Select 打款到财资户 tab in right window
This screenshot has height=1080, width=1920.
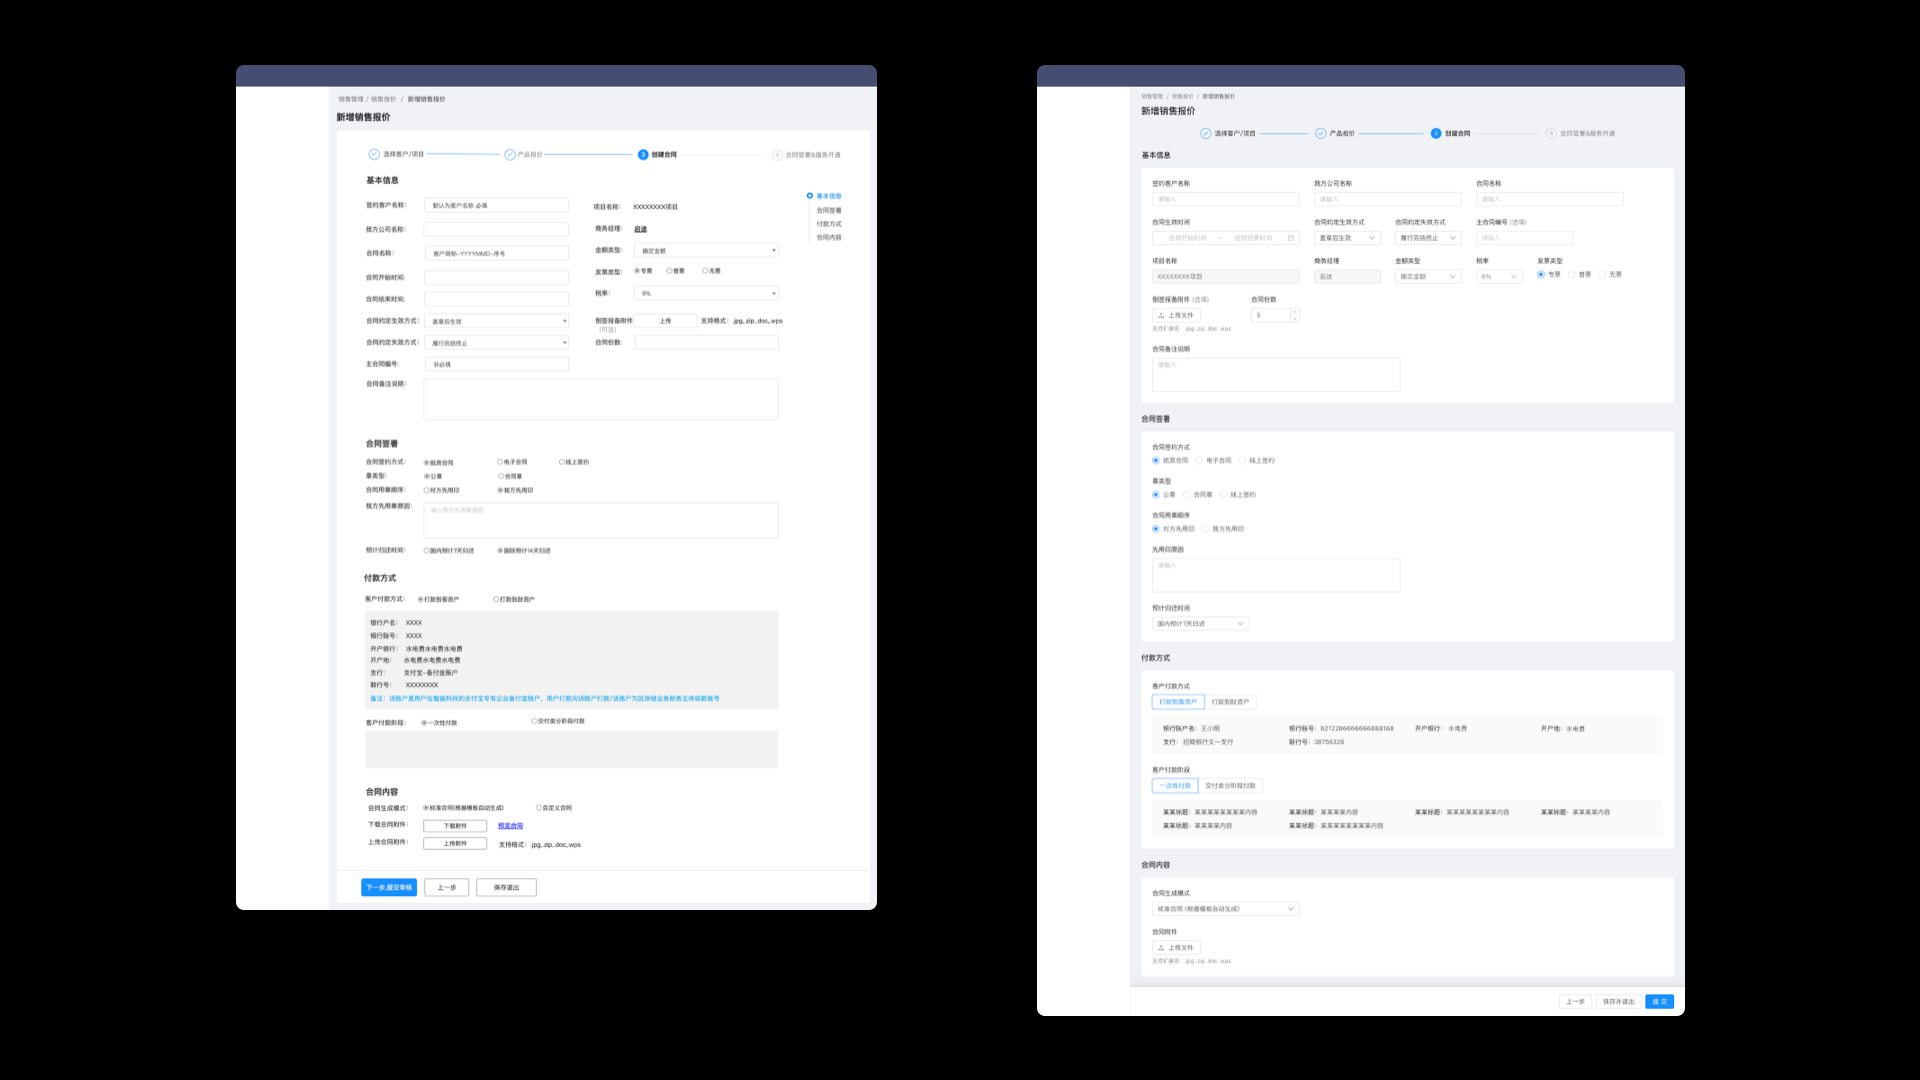point(1231,702)
